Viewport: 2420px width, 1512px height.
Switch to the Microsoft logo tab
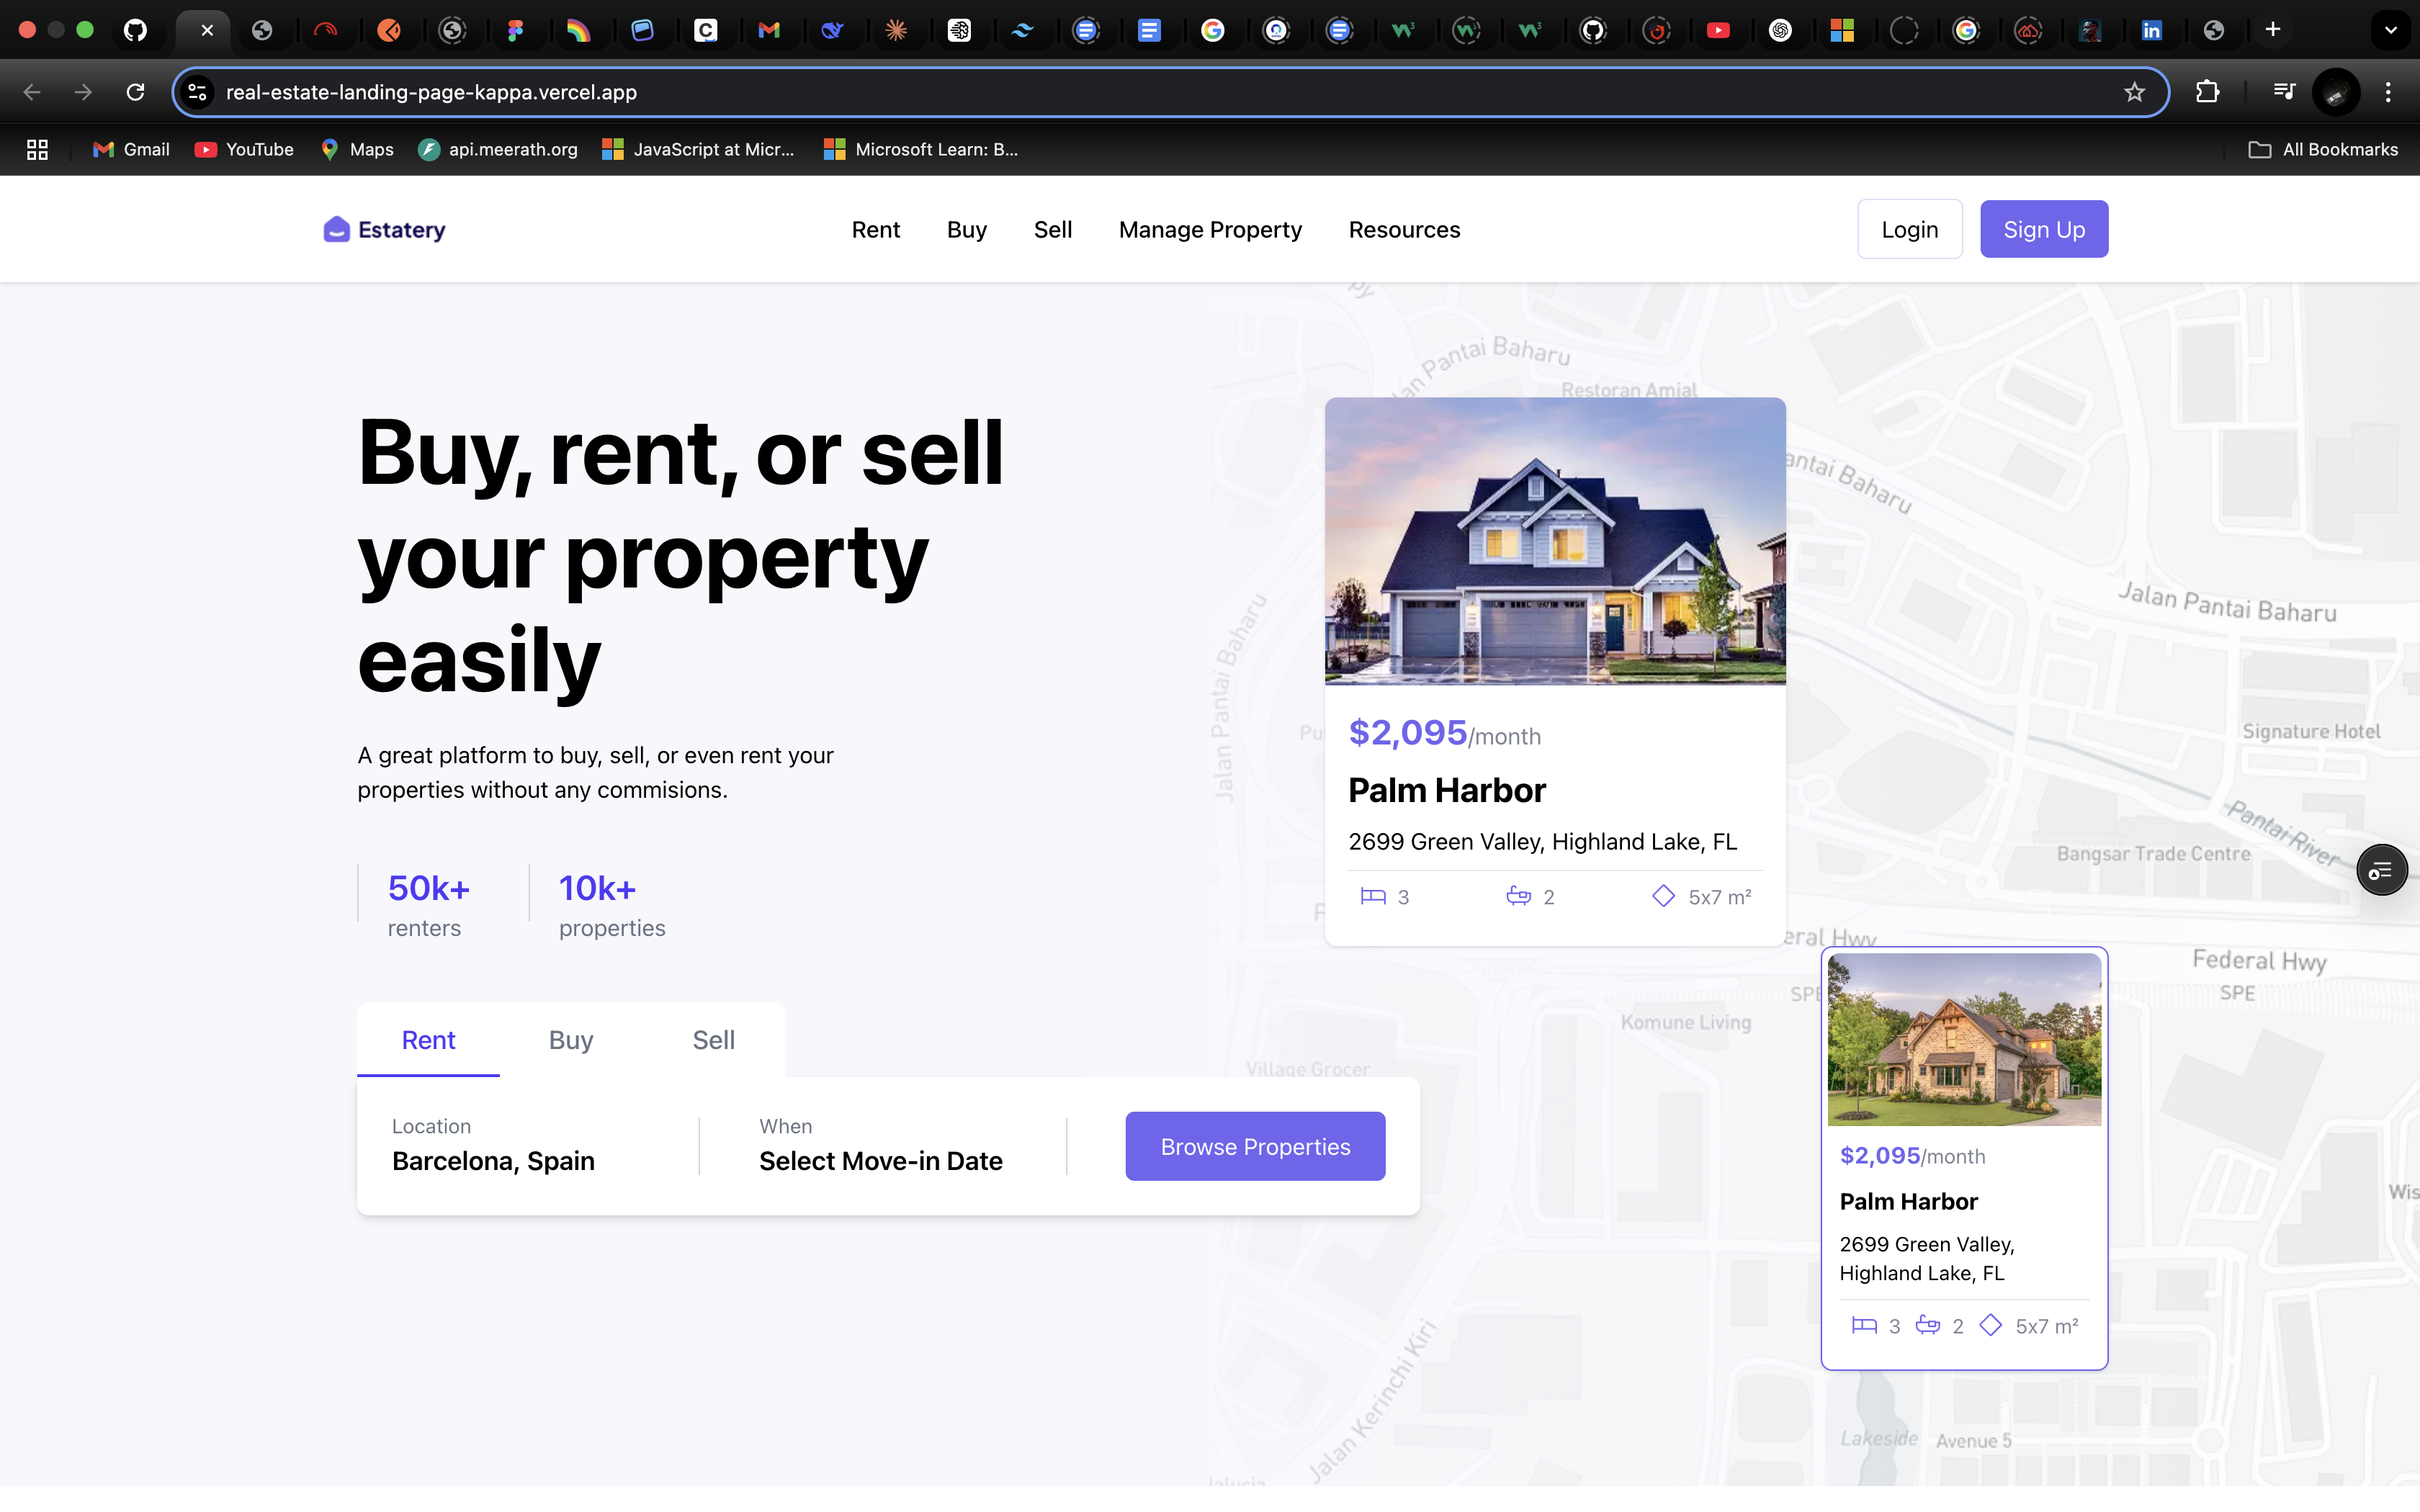pyautogui.click(x=1842, y=30)
